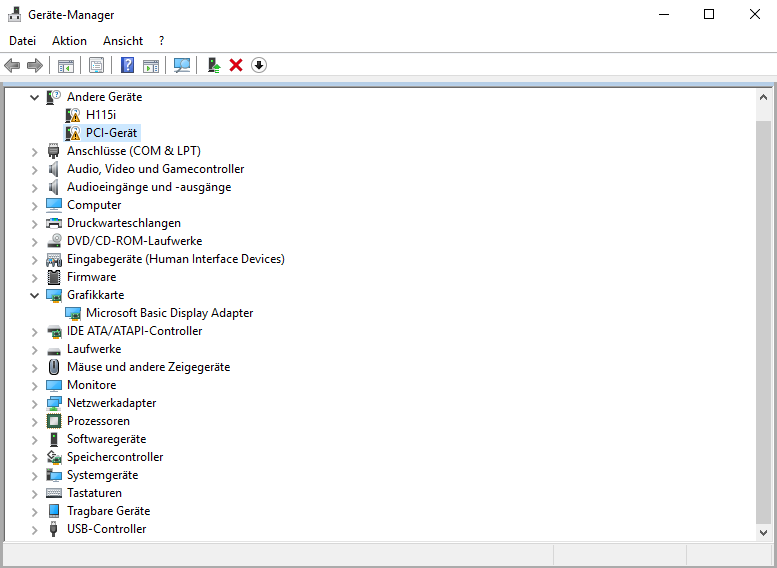The image size is (777, 568).
Task: Select the Netzwerkadapter tree label
Action: point(111,403)
